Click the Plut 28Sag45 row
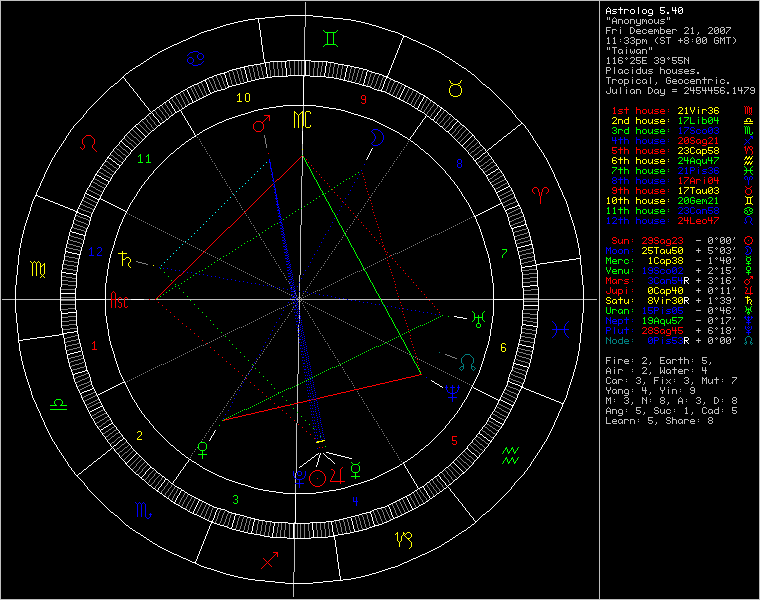 [x=680, y=331]
